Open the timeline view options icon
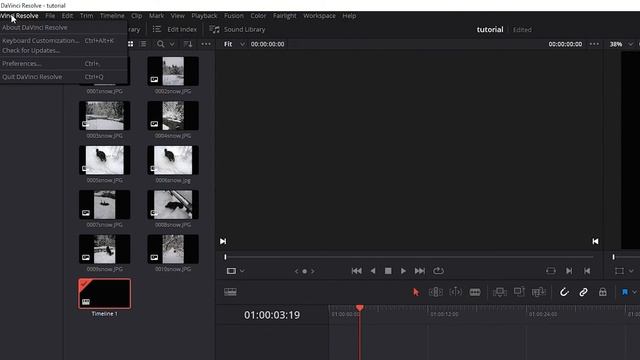The width and height of the screenshot is (640, 360). point(230,292)
